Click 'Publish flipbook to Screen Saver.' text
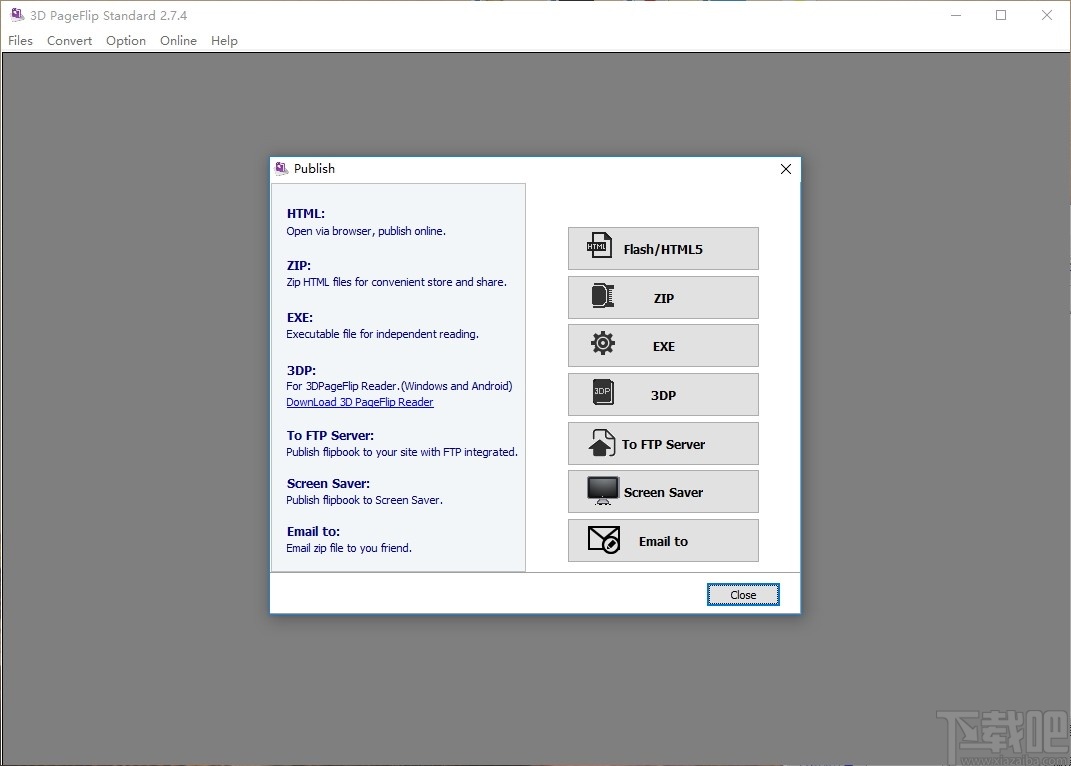 [x=364, y=500]
